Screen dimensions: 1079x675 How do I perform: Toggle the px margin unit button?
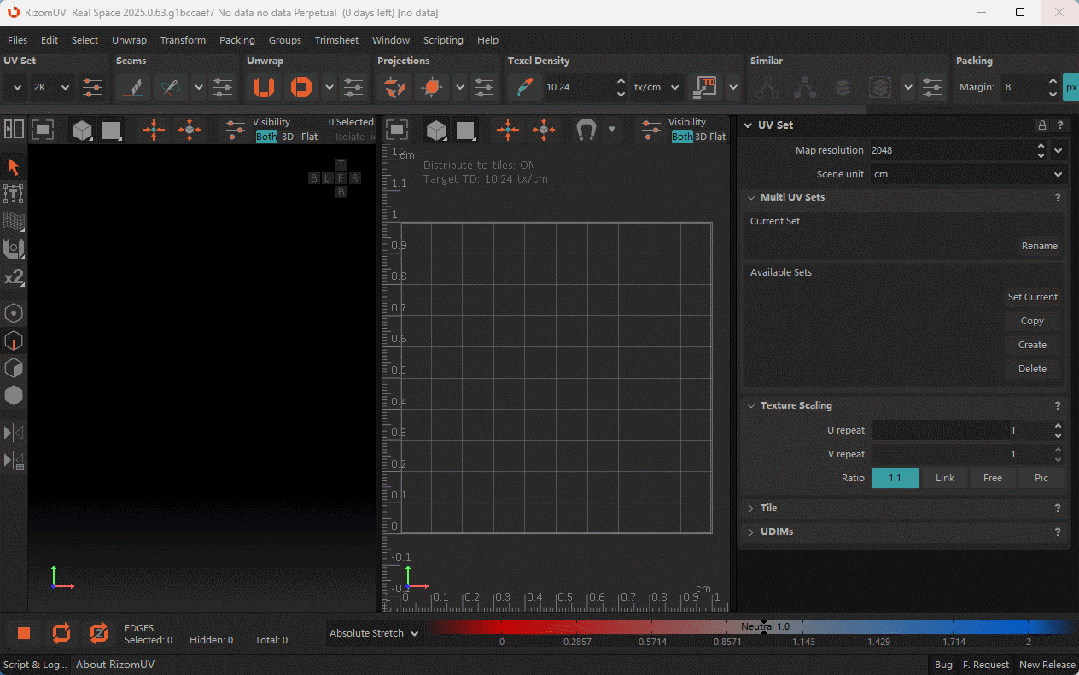[1071, 87]
